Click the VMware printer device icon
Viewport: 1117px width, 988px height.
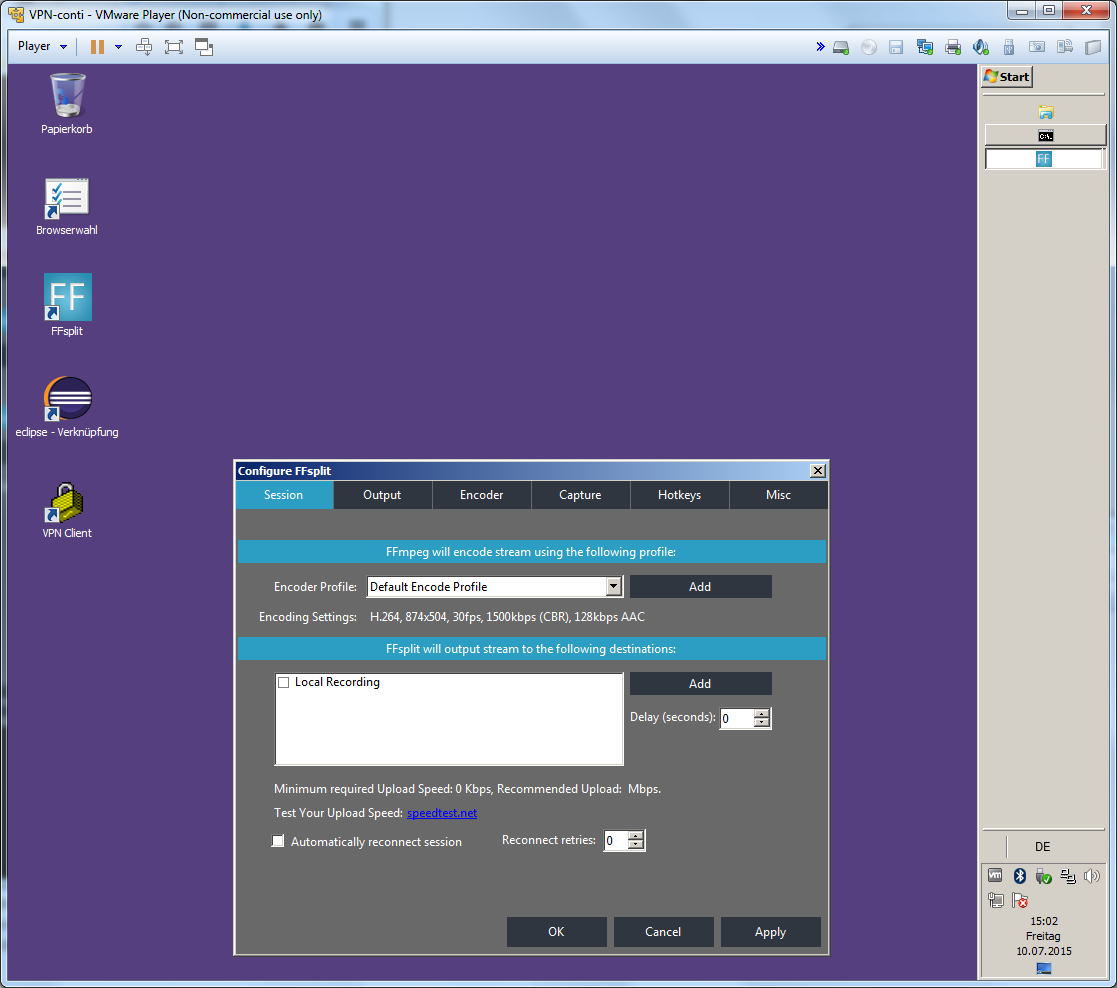pos(952,48)
